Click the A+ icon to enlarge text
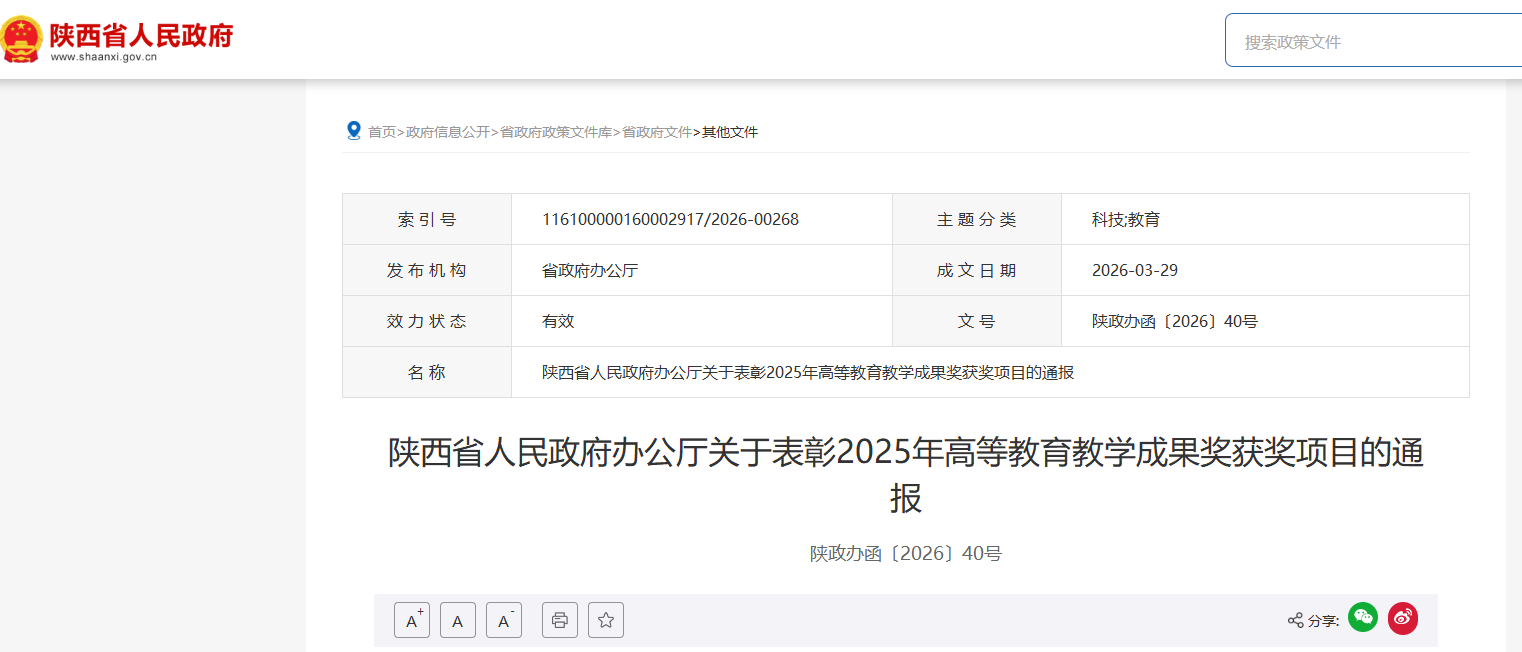The image size is (1522, 652). click(x=411, y=619)
